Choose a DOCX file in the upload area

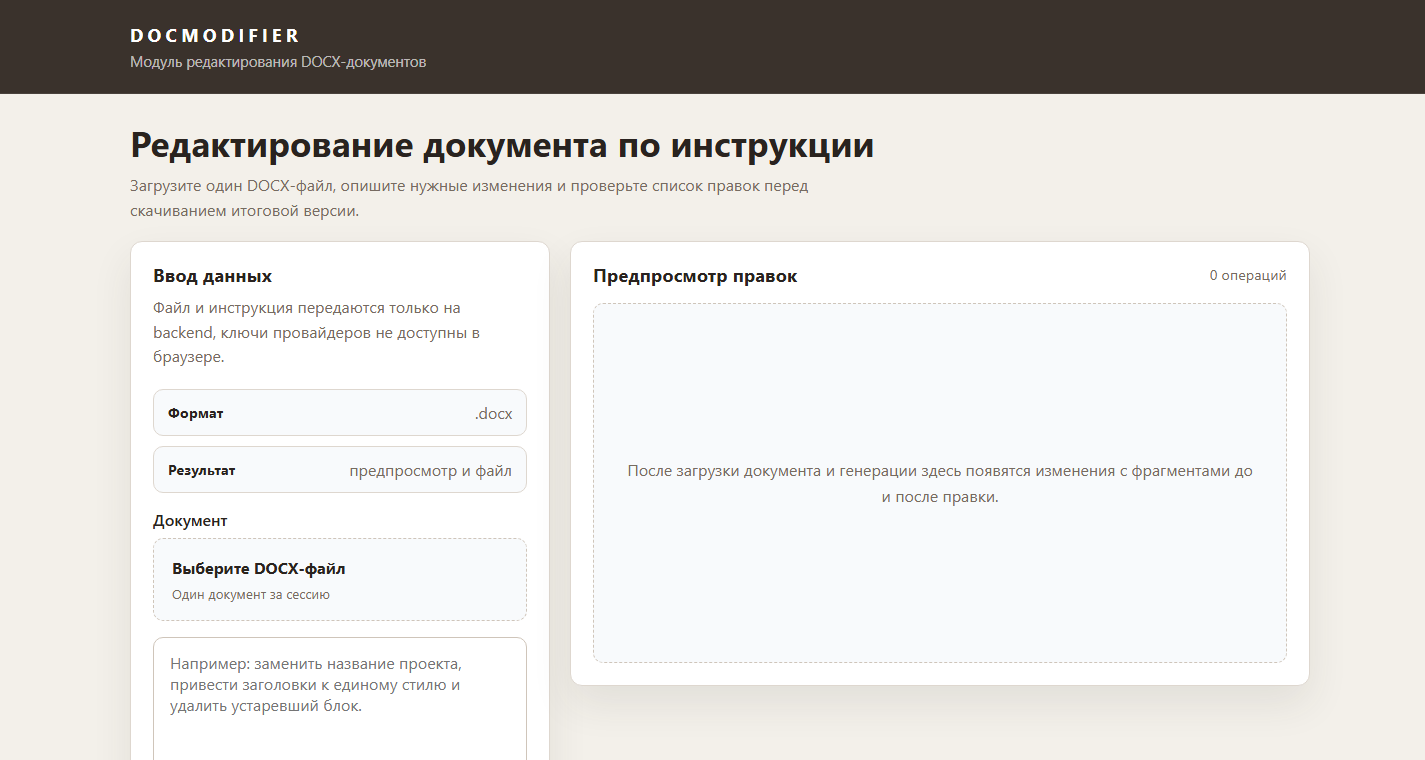pos(340,580)
